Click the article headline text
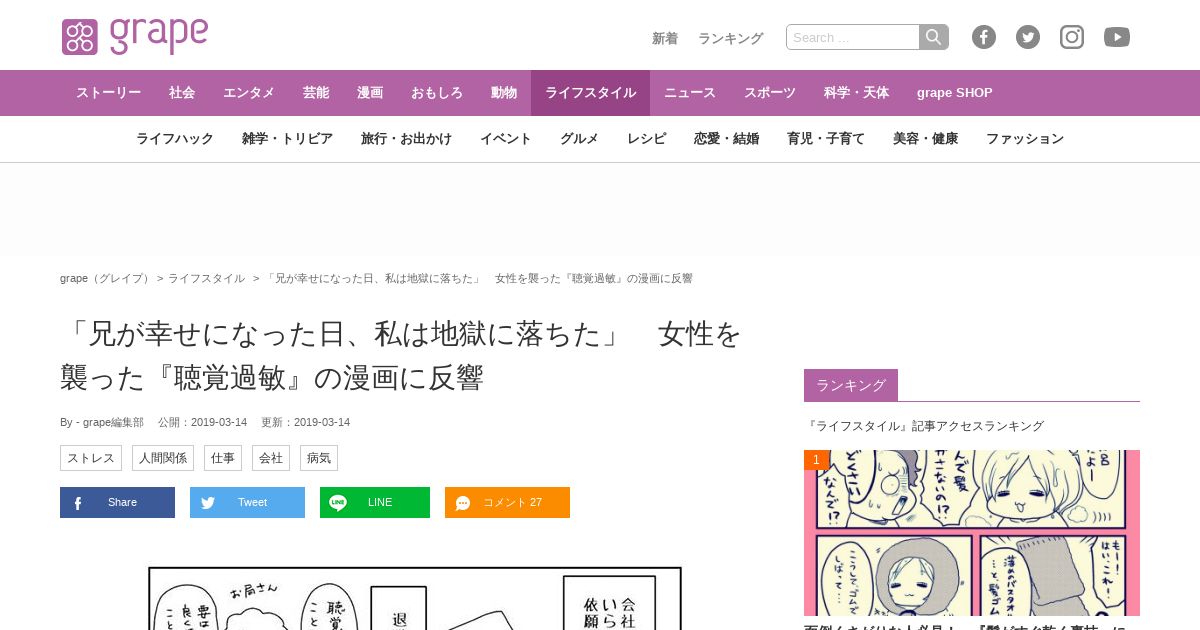 (400, 355)
